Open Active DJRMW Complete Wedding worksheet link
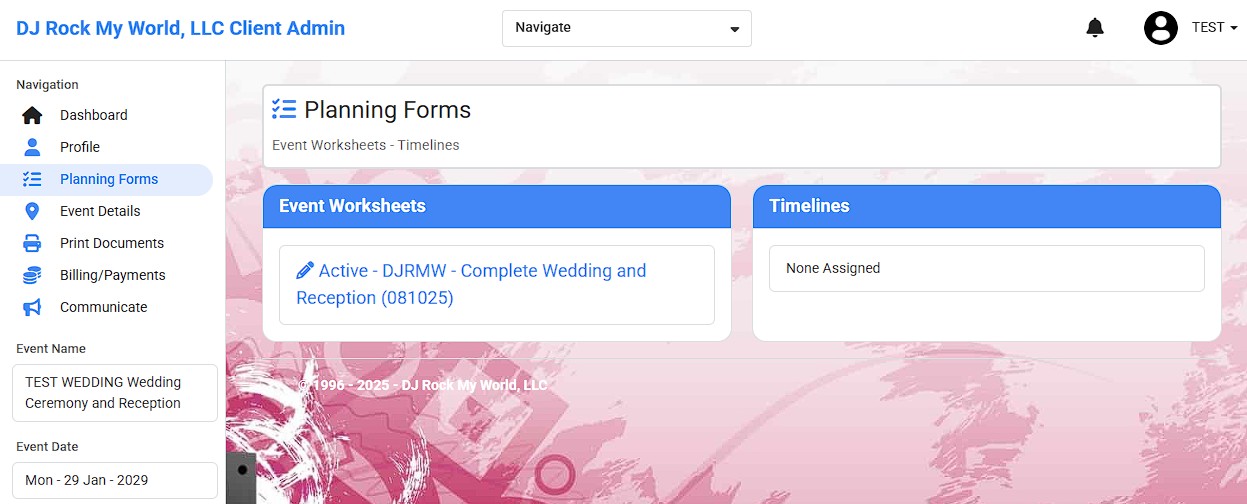The width and height of the screenshot is (1247, 504). (471, 284)
